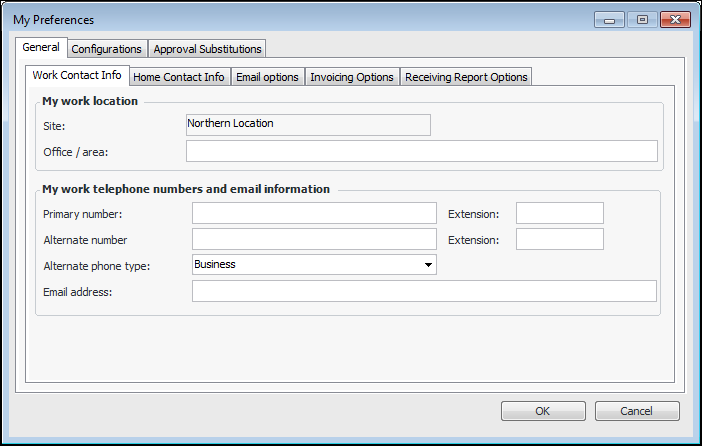Close the My Preferences dialog
702x446 pixels.
pos(676,19)
